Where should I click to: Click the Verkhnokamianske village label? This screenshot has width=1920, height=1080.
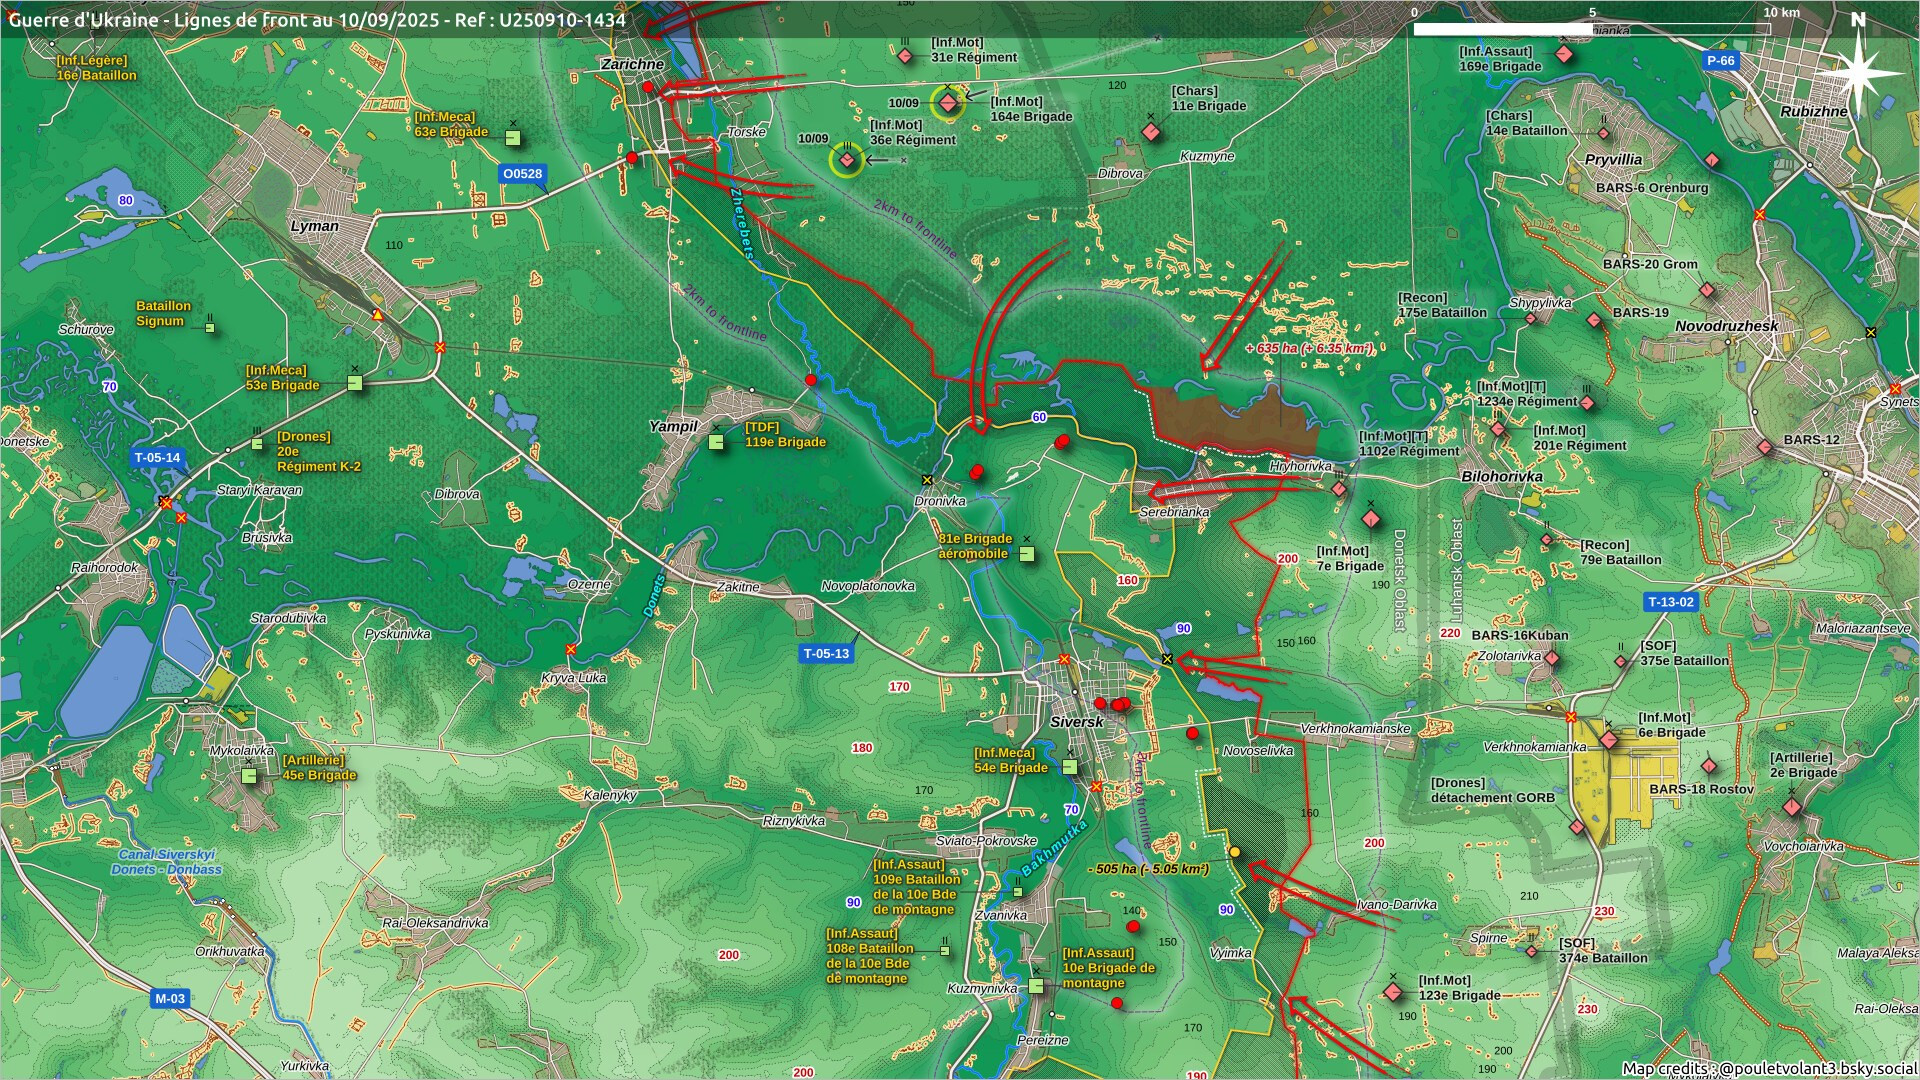click(1355, 729)
